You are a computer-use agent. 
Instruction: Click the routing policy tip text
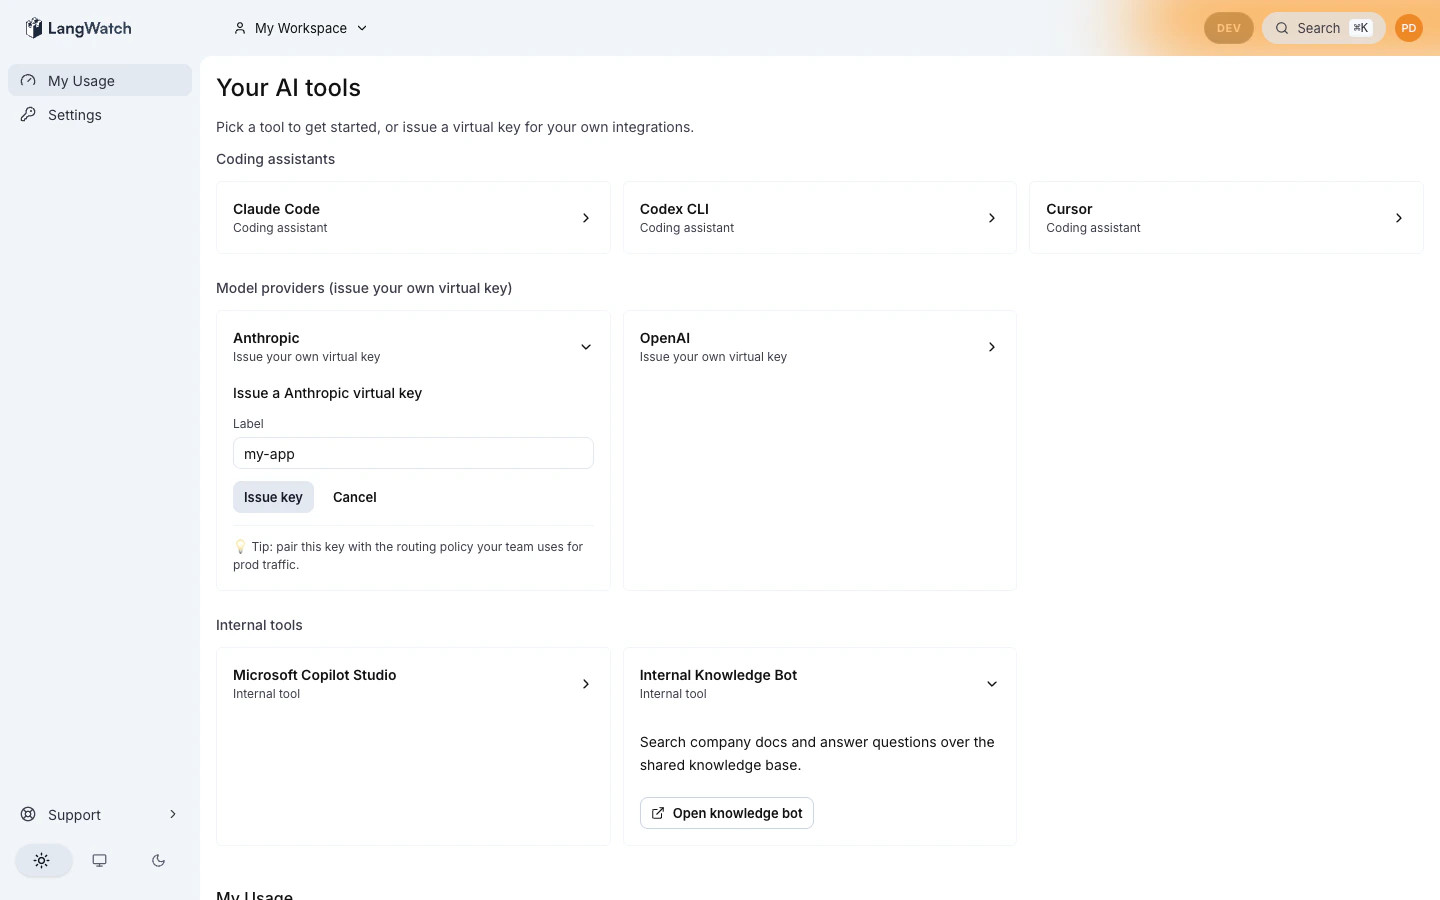[x=408, y=556]
